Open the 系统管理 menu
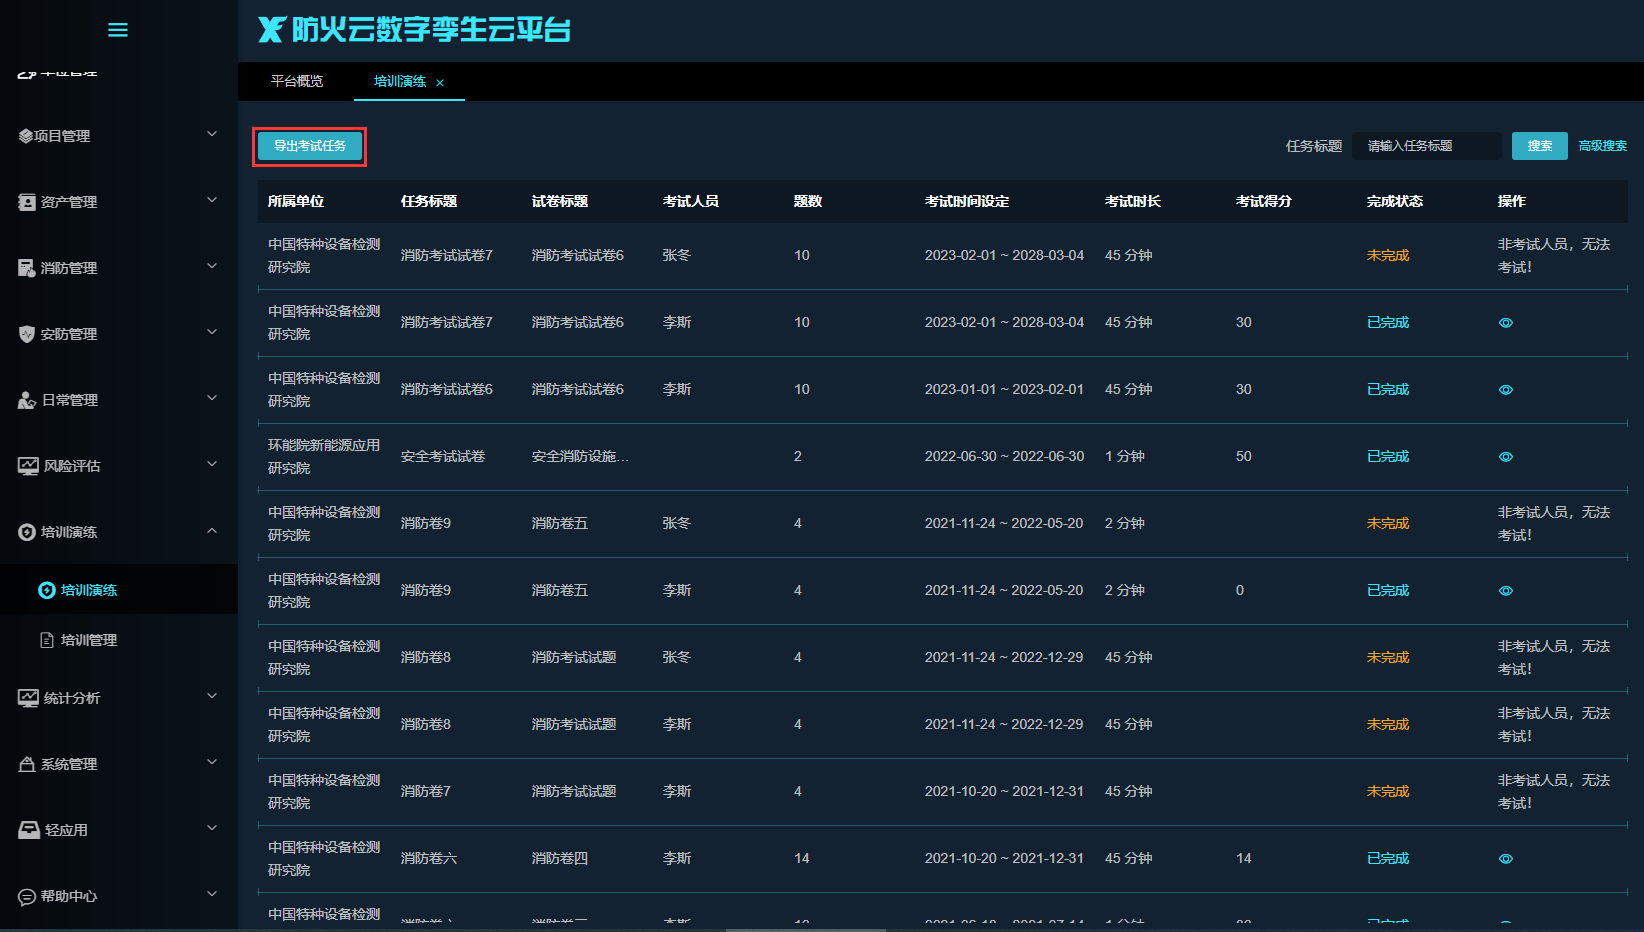Viewport: 1644px width, 932px height. tap(119, 764)
